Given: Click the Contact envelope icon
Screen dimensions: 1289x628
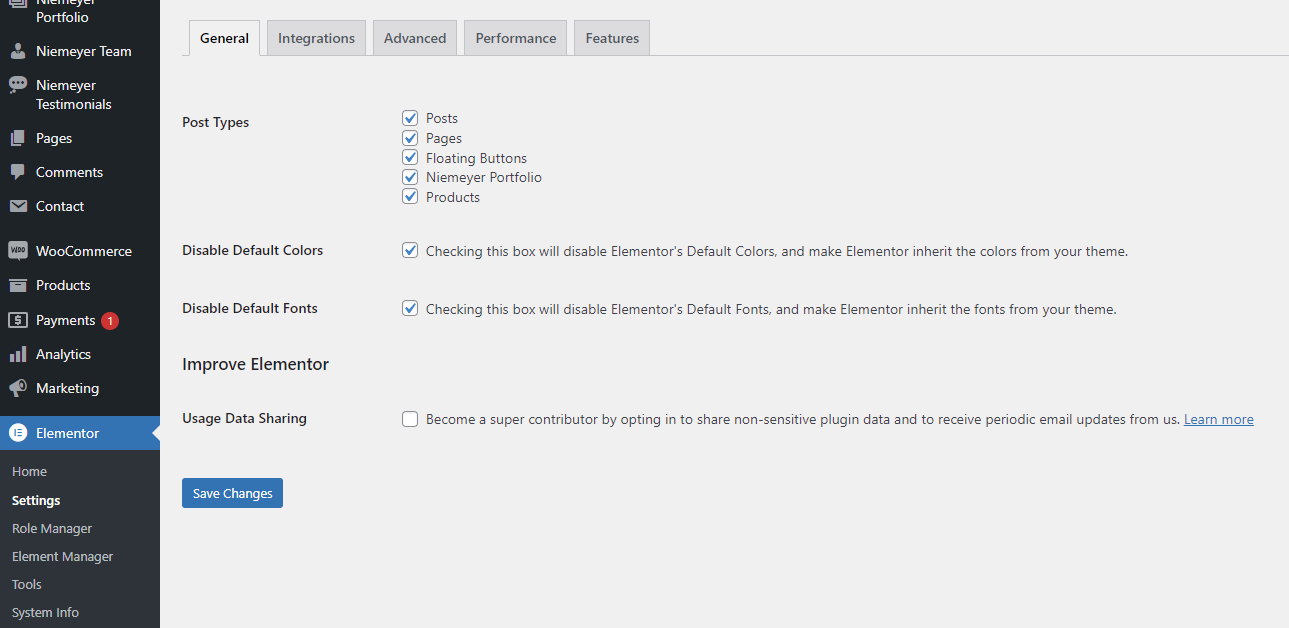Looking at the screenshot, I should (x=18, y=206).
